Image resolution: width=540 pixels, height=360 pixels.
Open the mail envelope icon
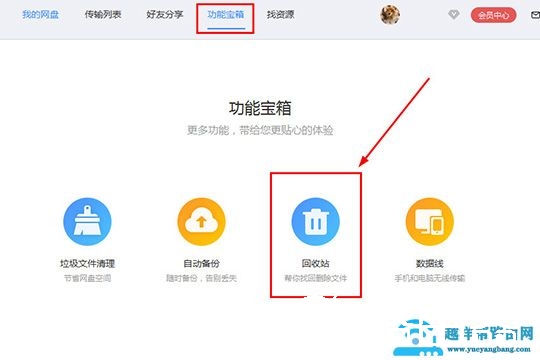click(x=536, y=15)
